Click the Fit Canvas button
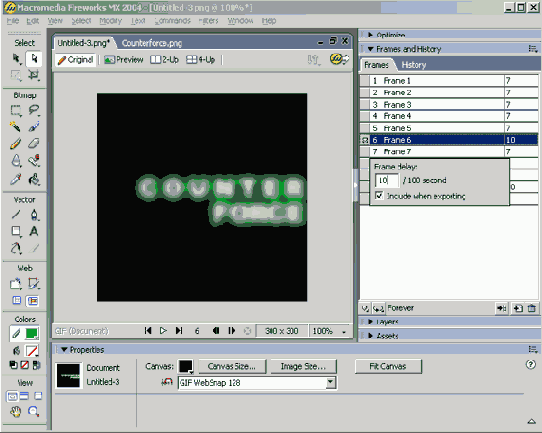This screenshot has width=542, height=433. 388,366
